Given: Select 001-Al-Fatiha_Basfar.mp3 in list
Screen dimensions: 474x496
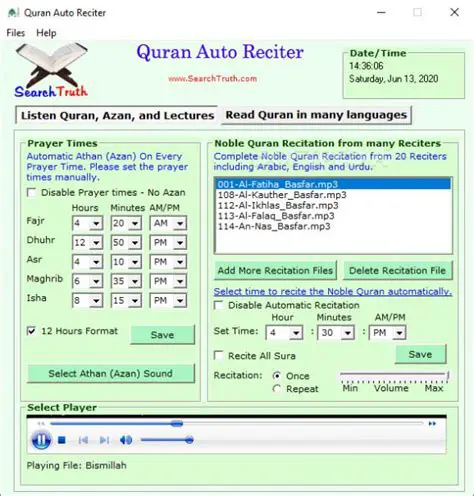Looking at the screenshot, I should (333, 184).
